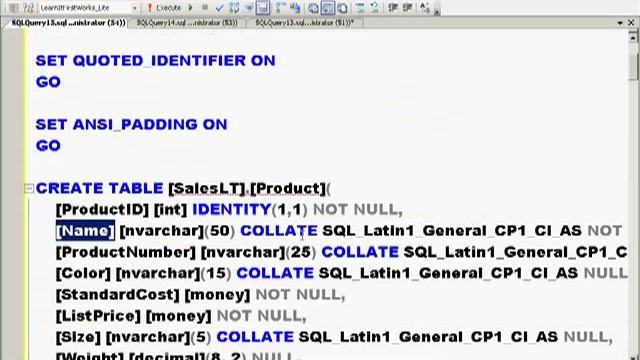Start debugging with the green arrow
Screen dimensions: 640x360
tap(190, 7)
